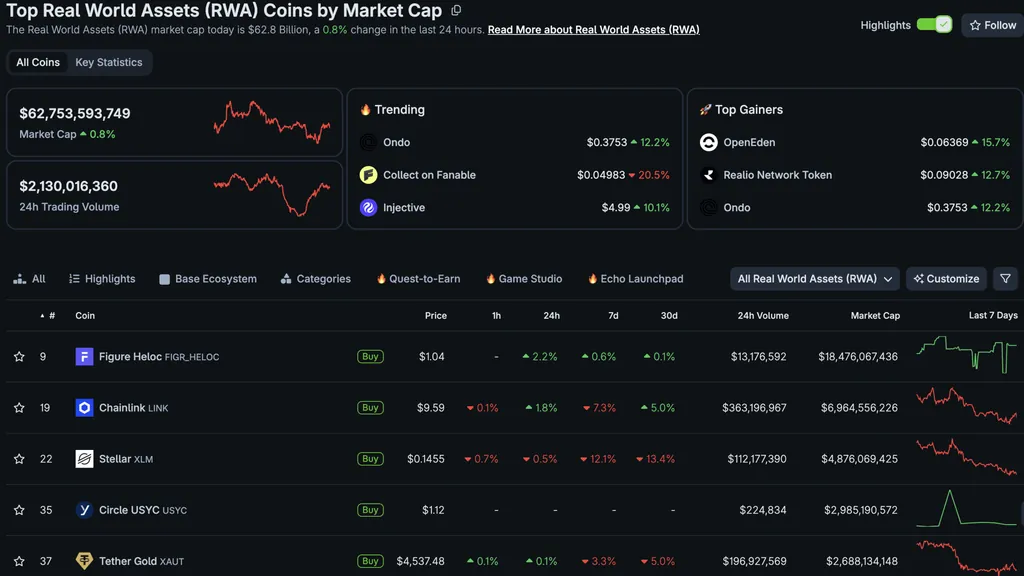Copy page title using copy icon
Viewport: 1024px width, 576px height.
(x=456, y=10)
